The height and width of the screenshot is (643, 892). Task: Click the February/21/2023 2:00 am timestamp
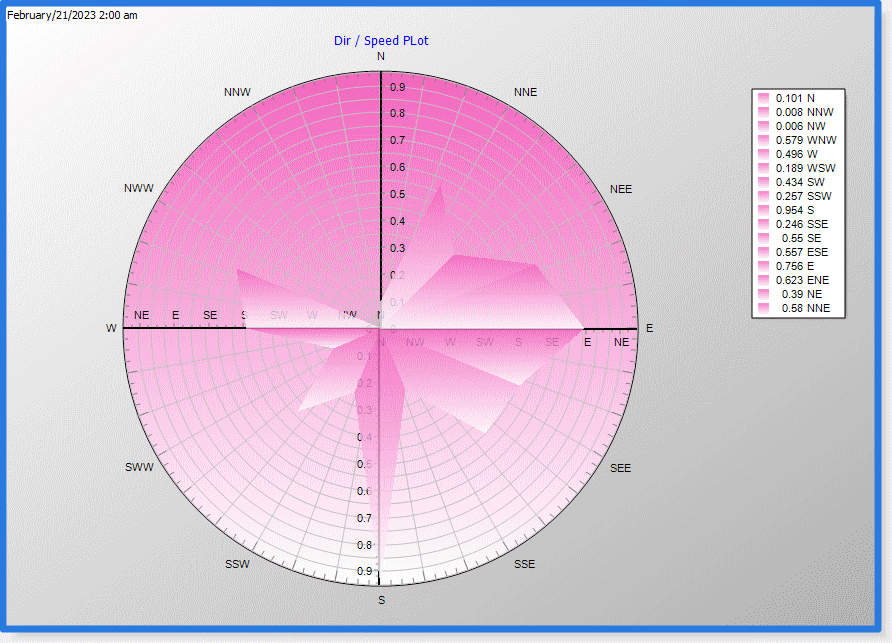(72, 15)
